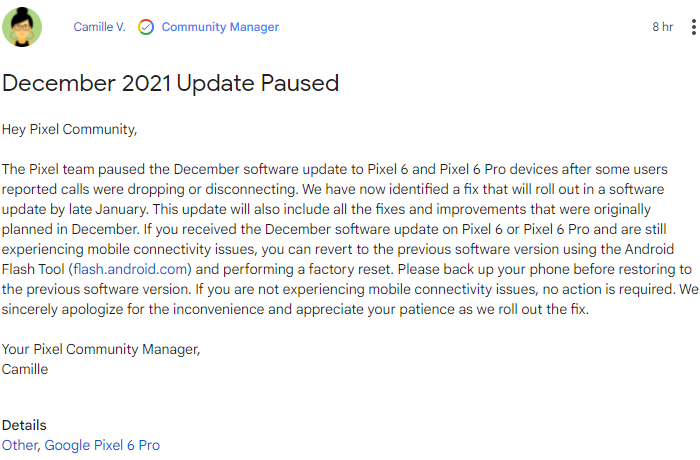
Task: Open the Google Pixel 6 Pro link
Action: coord(102,445)
